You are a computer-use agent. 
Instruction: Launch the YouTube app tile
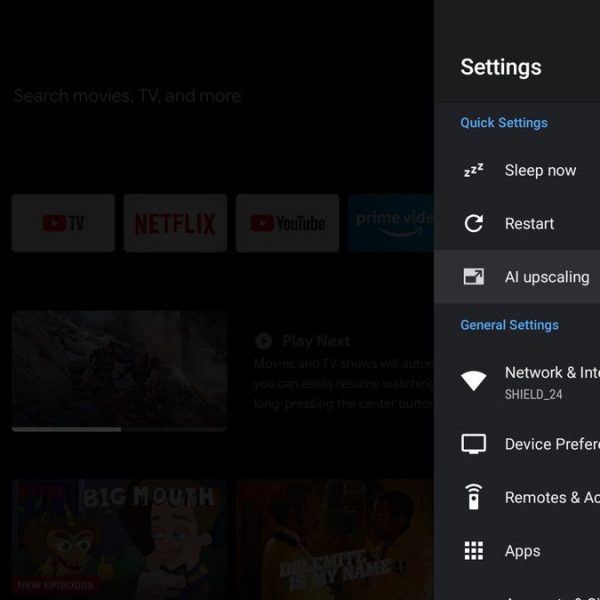(287, 223)
